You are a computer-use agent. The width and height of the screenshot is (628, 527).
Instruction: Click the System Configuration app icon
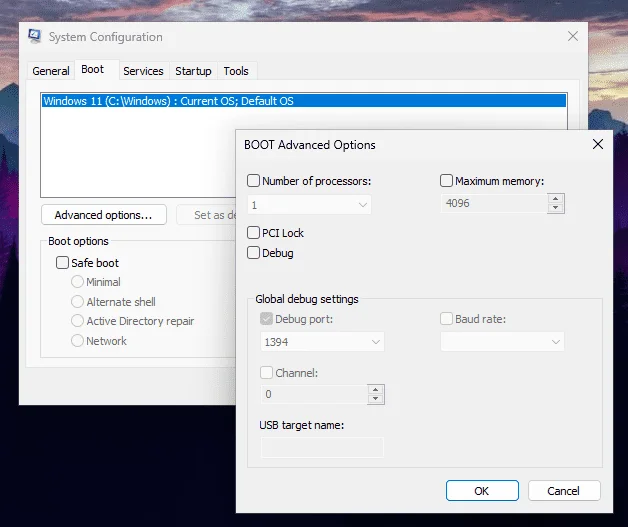click(35, 36)
